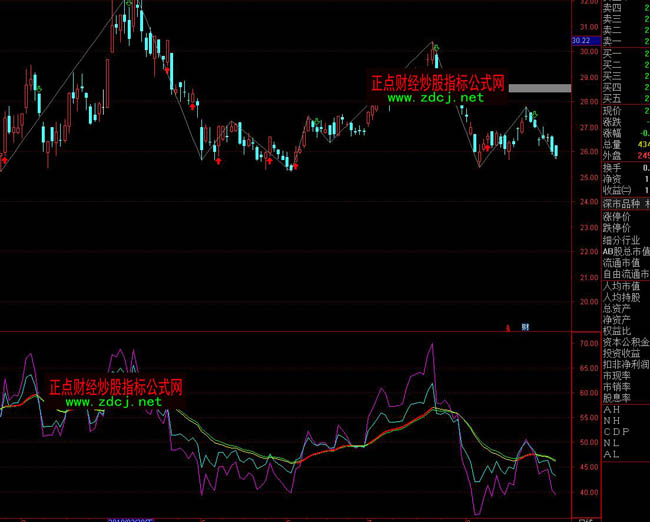Screen dimensions: 650x522
Task: Switch to the 深市品种 tab
Action: pyautogui.click(x=620, y=203)
